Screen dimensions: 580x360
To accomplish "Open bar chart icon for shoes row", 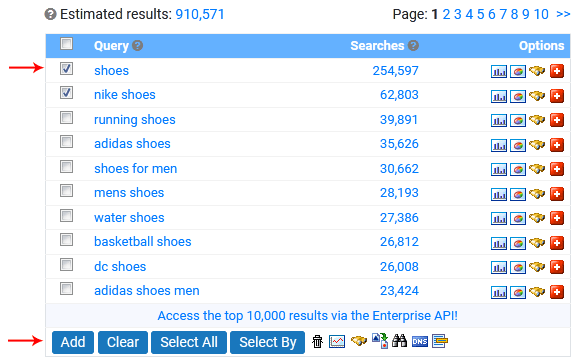I will (499, 71).
